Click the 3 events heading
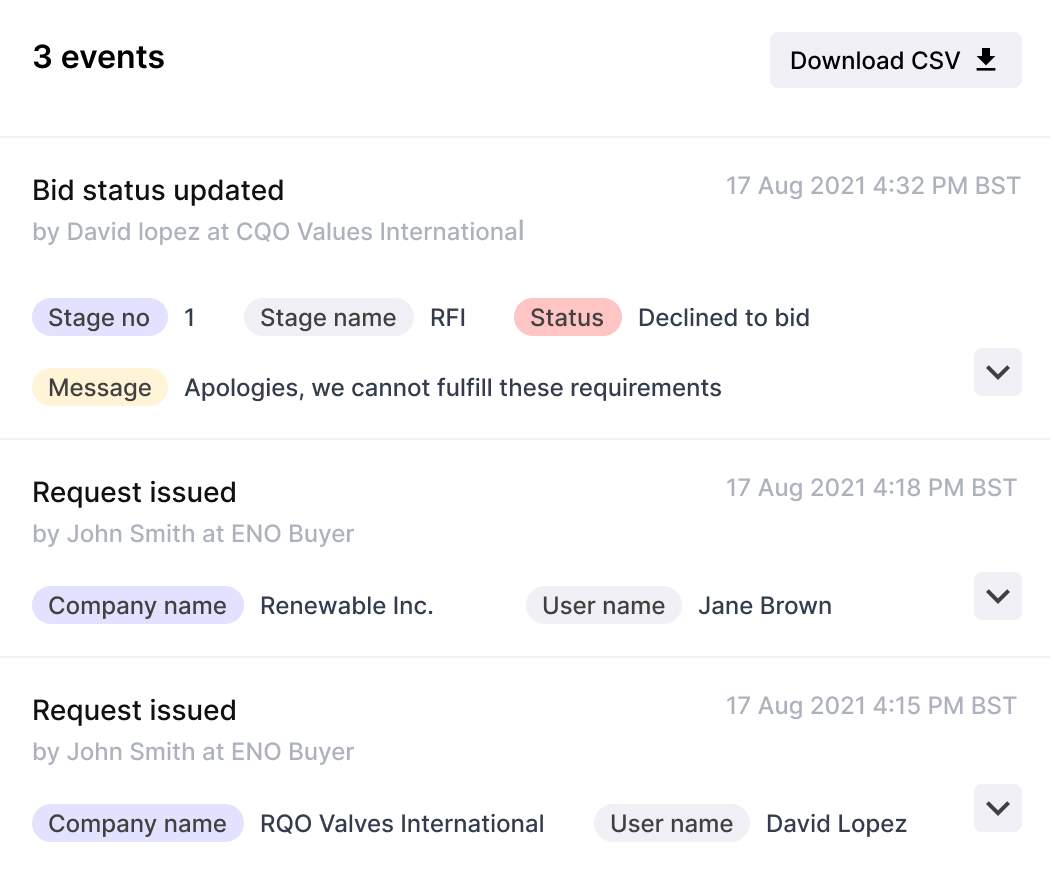This screenshot has height=890, width=1054. coord(99,57)
